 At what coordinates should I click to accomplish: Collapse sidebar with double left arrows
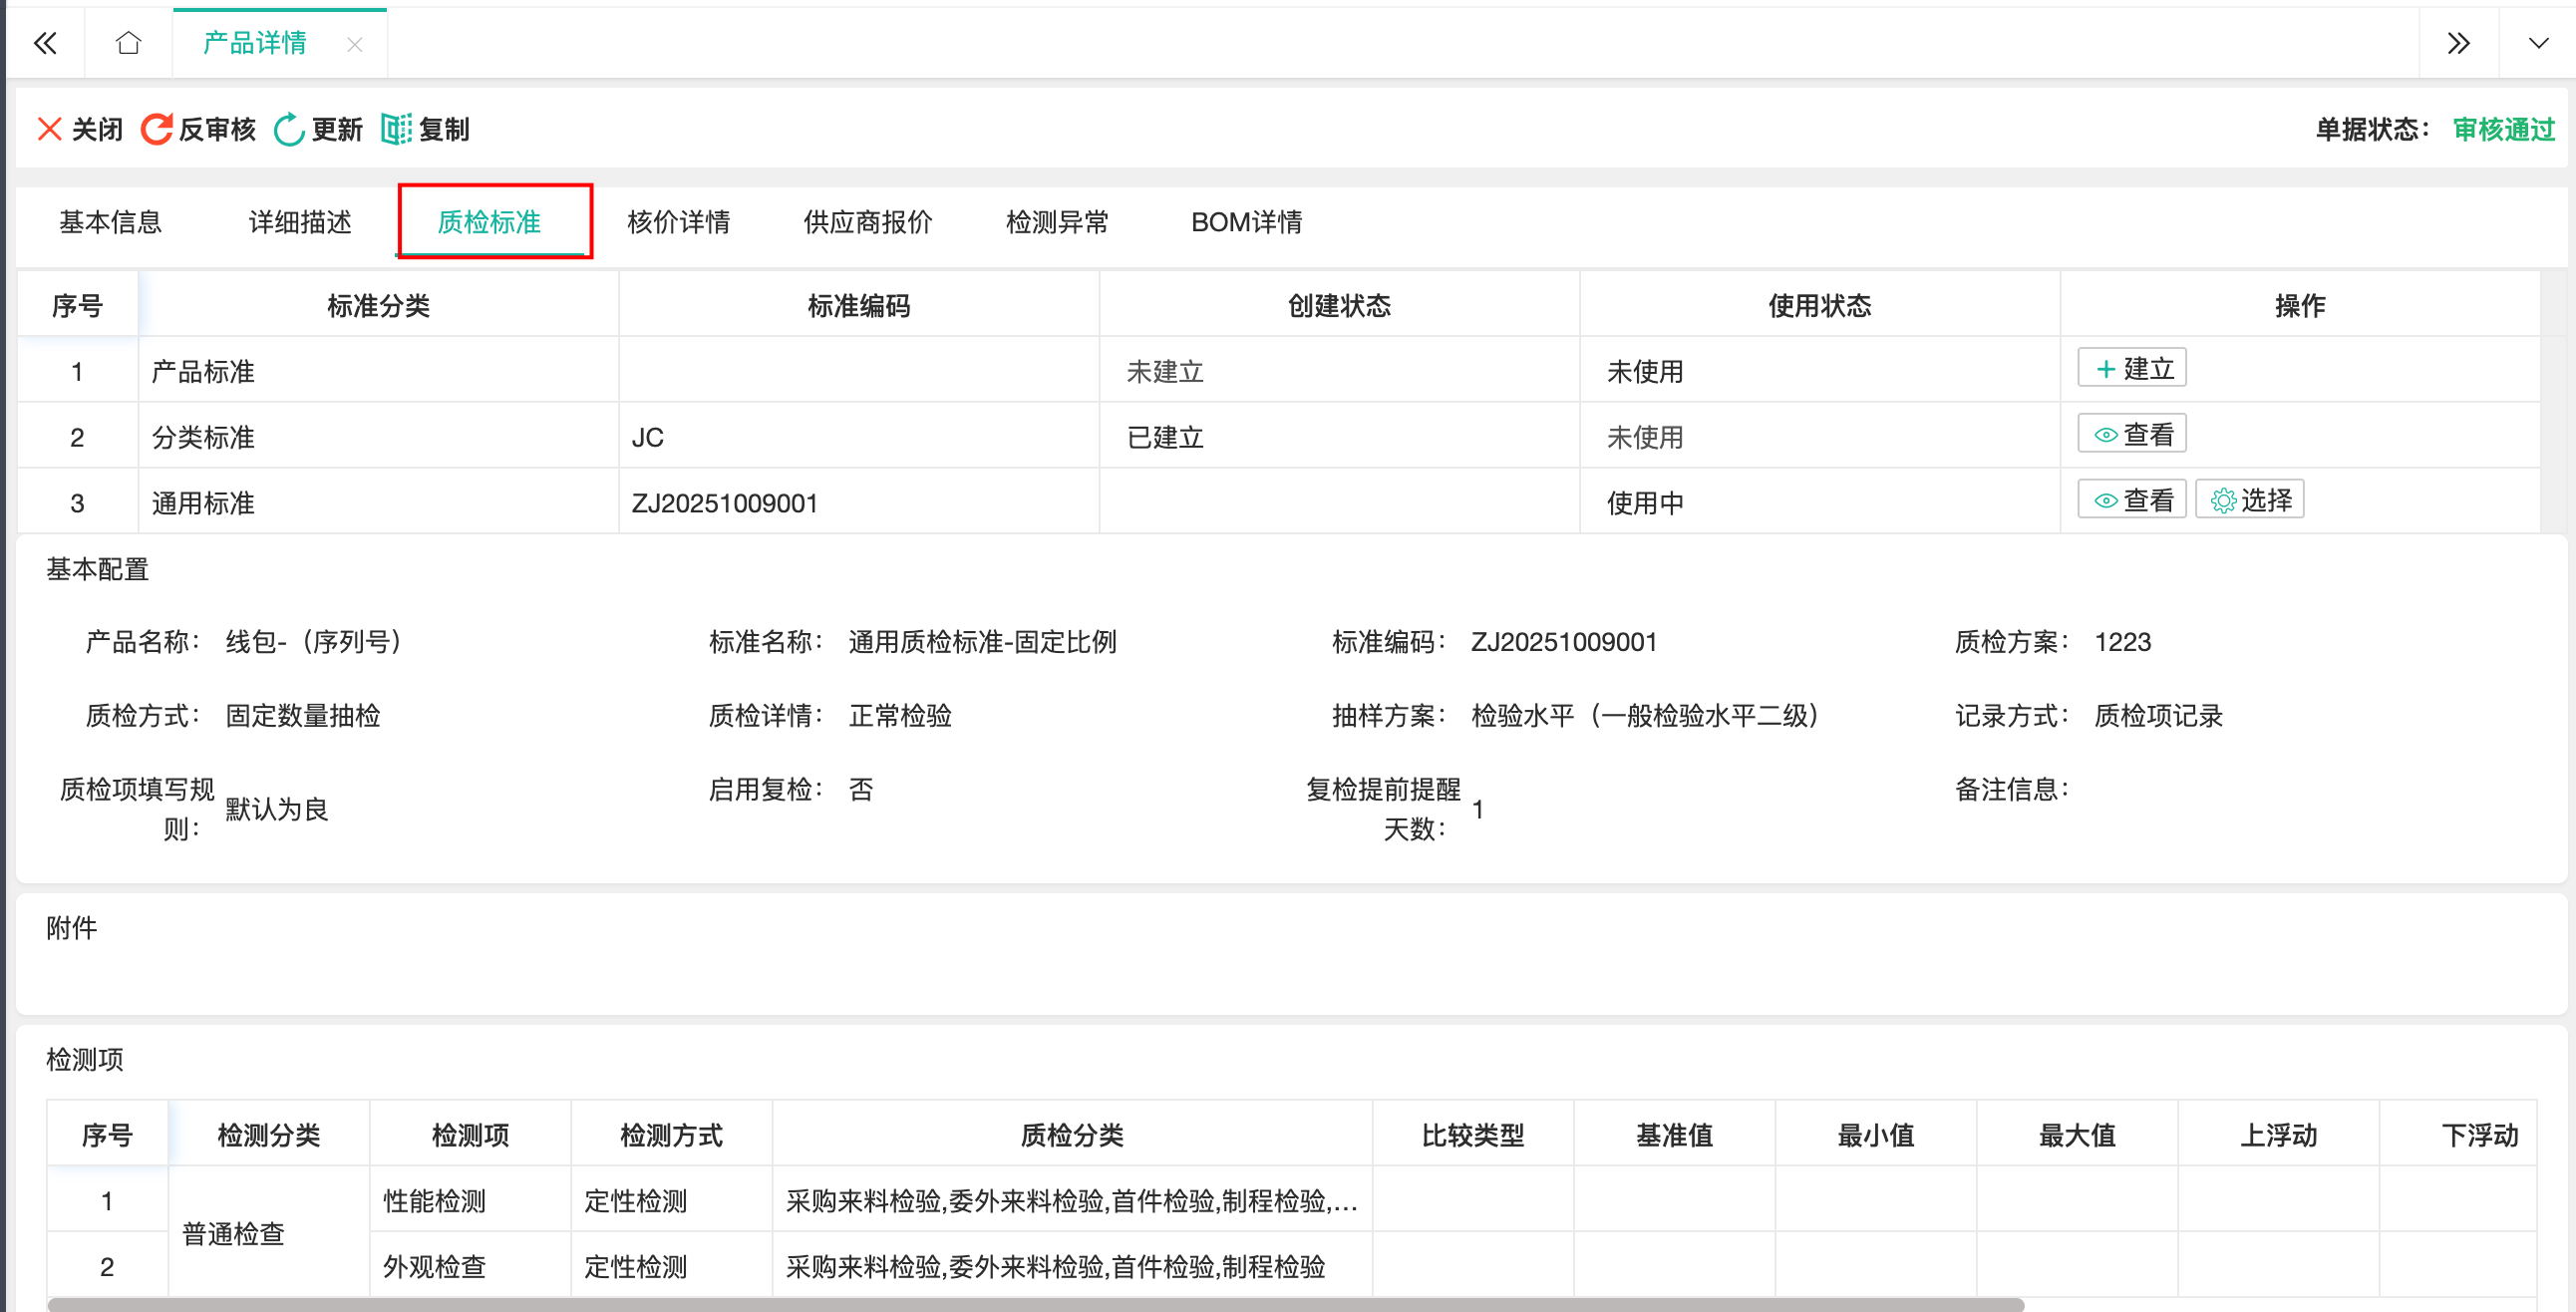point(45,43)
